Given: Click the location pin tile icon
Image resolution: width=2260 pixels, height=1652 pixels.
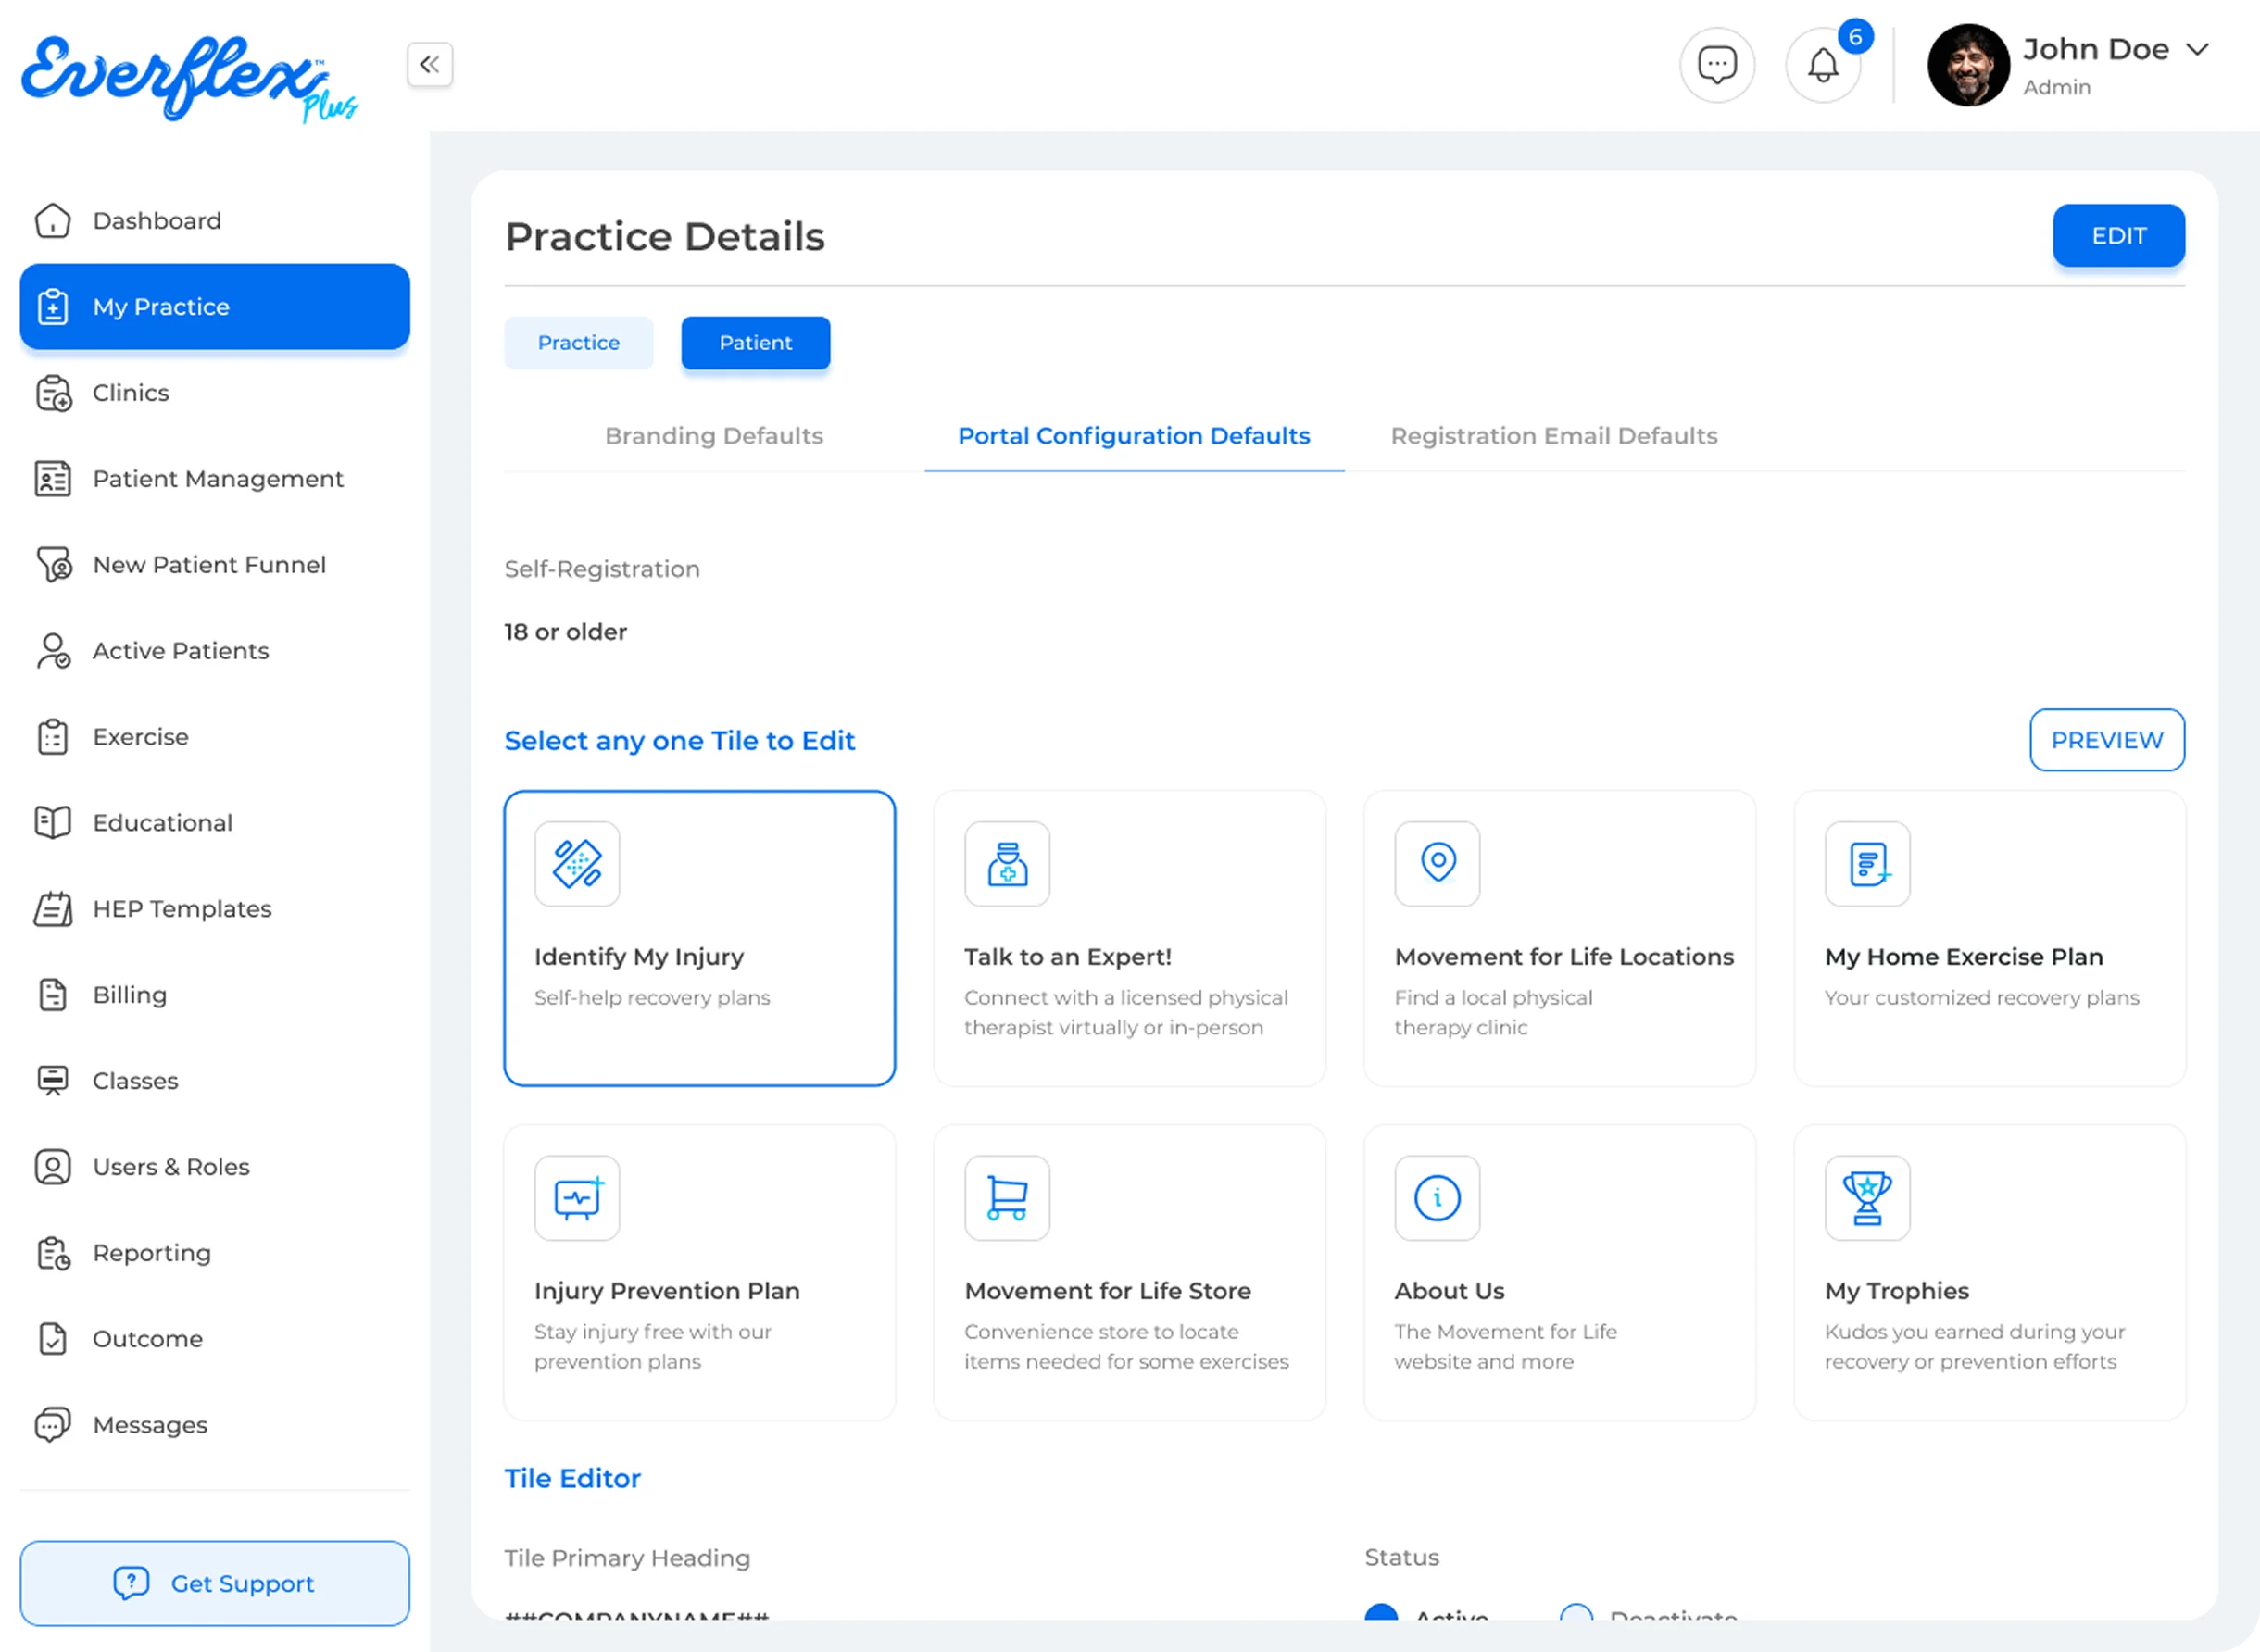Looking at the screenshot, I should [1437, 864].
